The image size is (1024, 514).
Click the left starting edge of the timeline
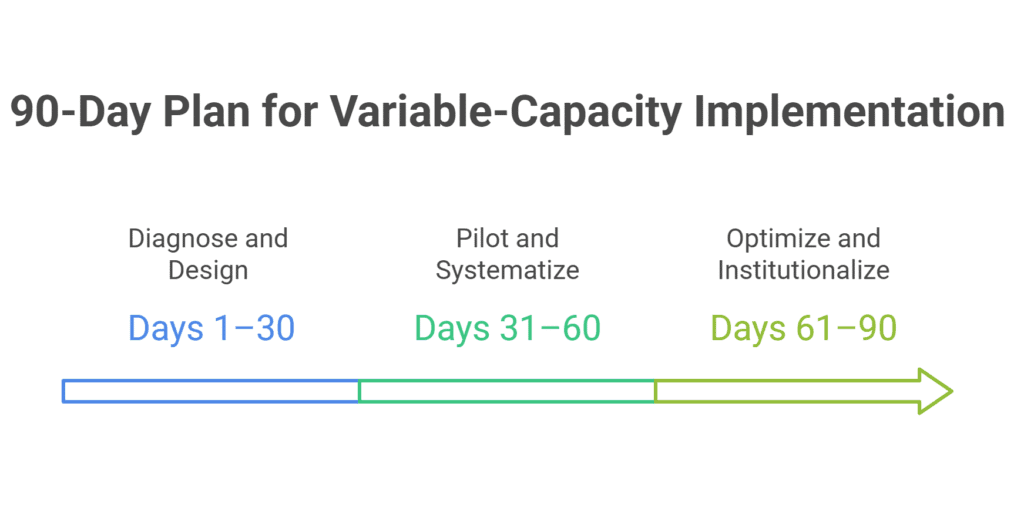click(63, 391)
